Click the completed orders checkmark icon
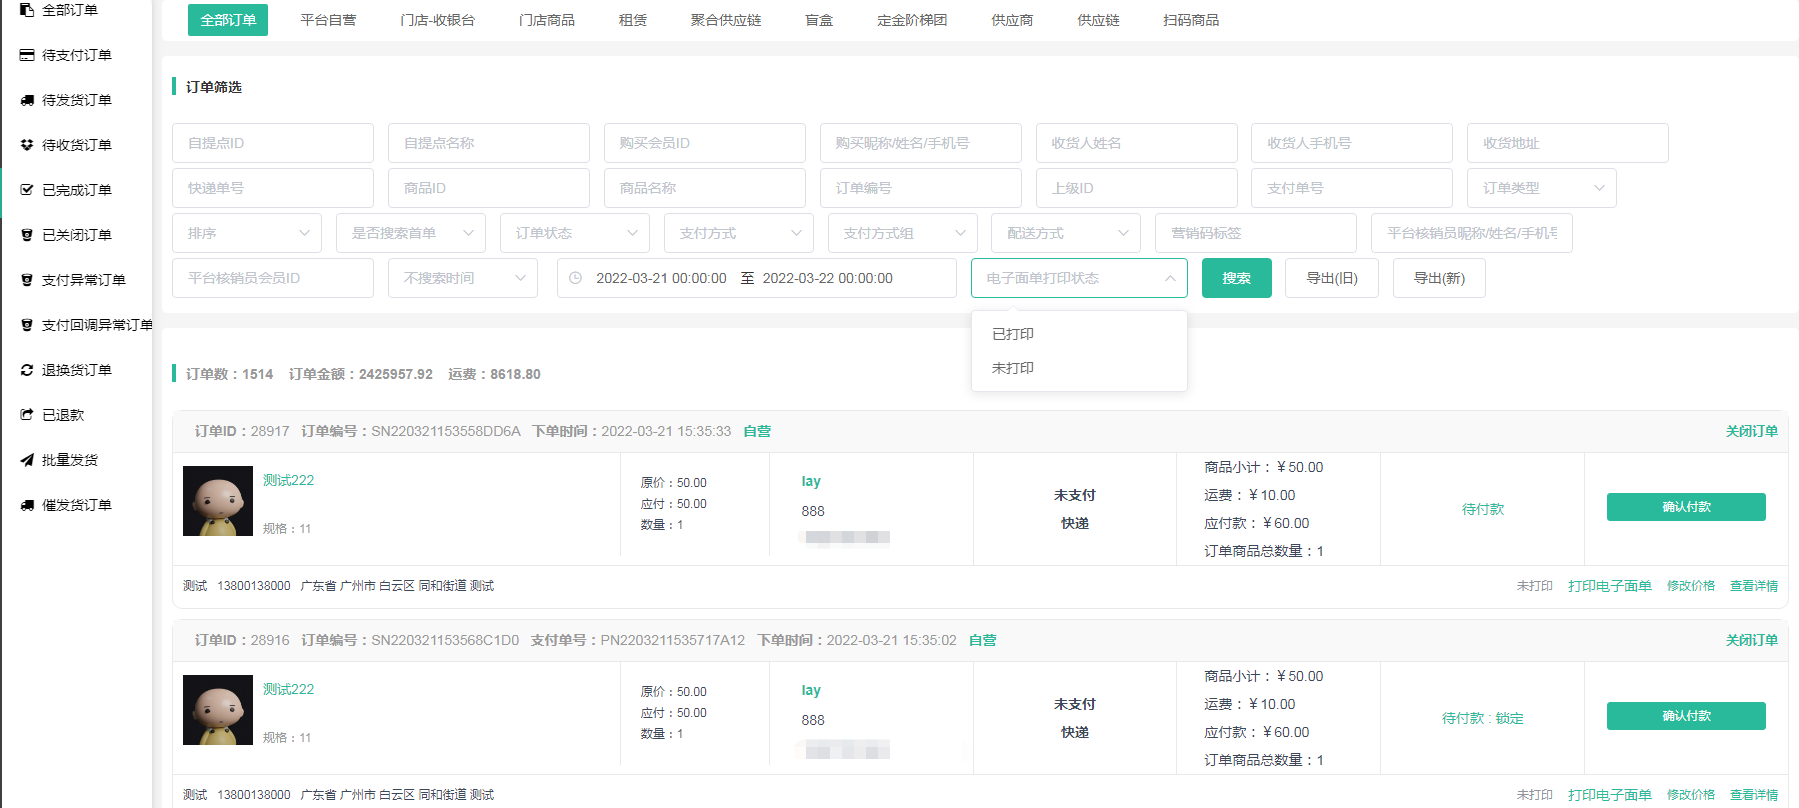The image size is (1799, 808). pyautogui.click(x=27, y=190)
